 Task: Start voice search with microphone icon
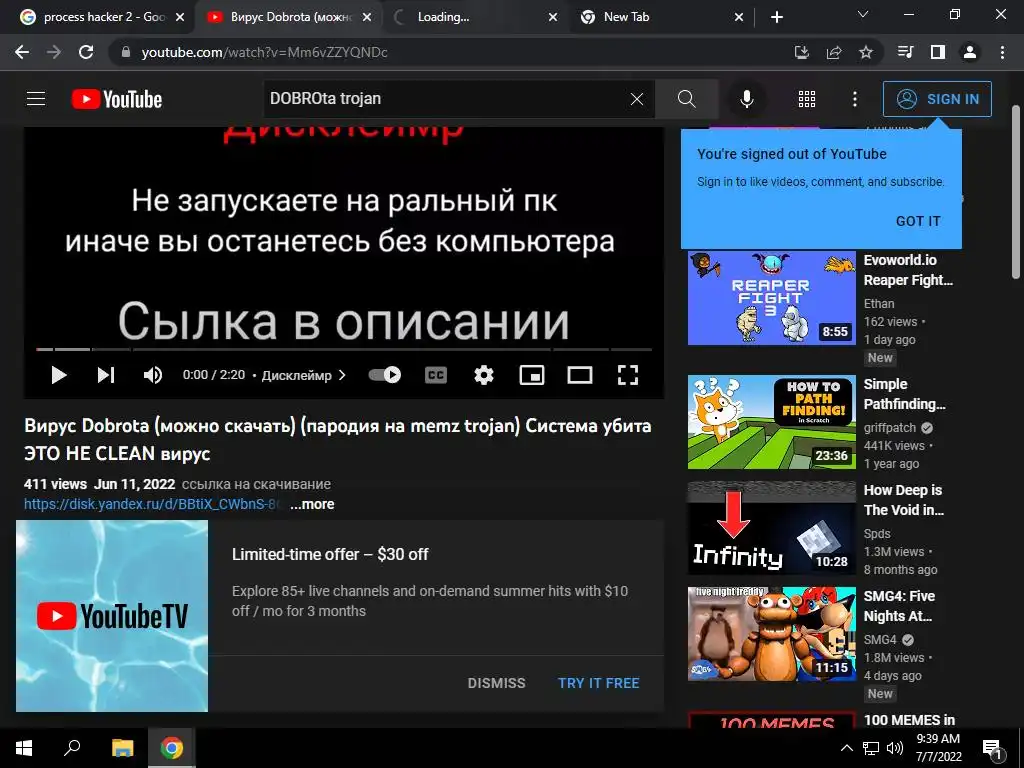coord(746,99)
